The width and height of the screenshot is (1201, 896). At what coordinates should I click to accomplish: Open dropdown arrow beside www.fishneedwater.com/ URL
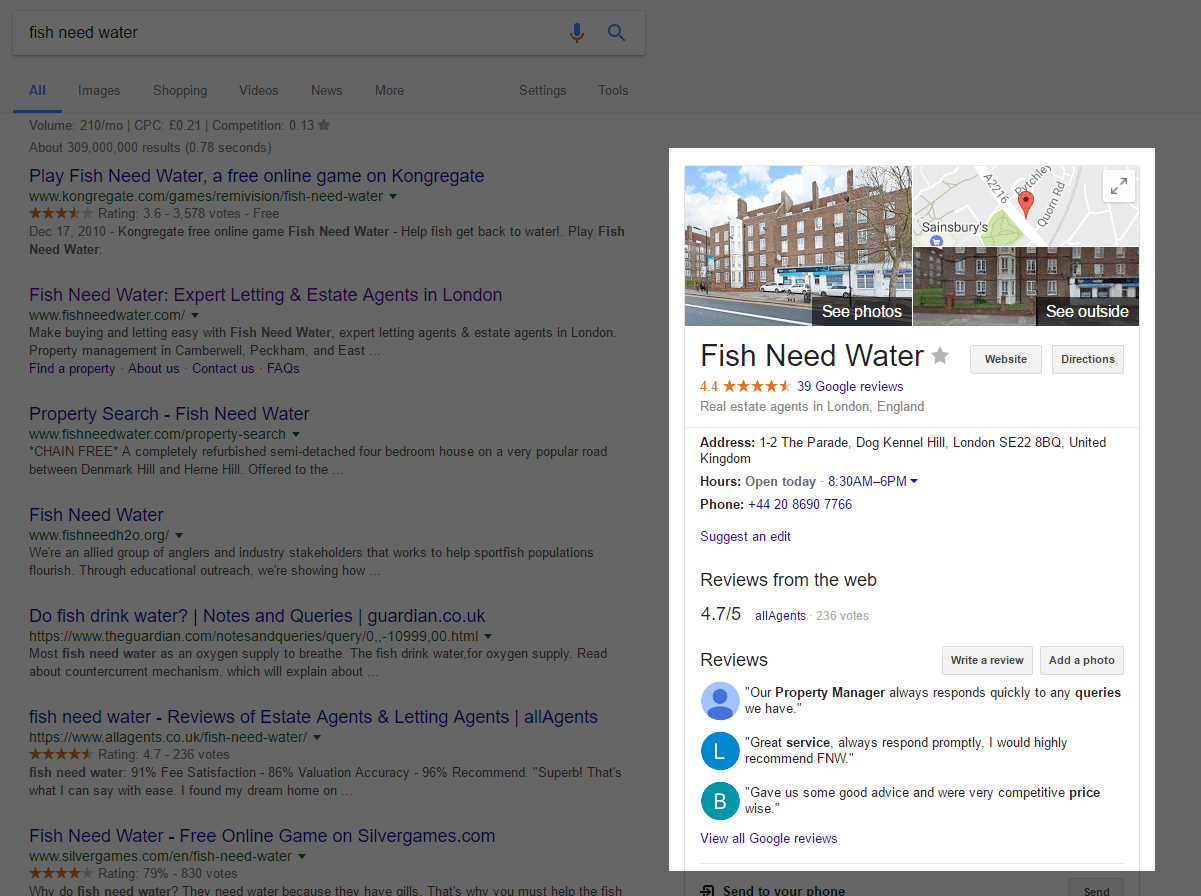[195, 316]
